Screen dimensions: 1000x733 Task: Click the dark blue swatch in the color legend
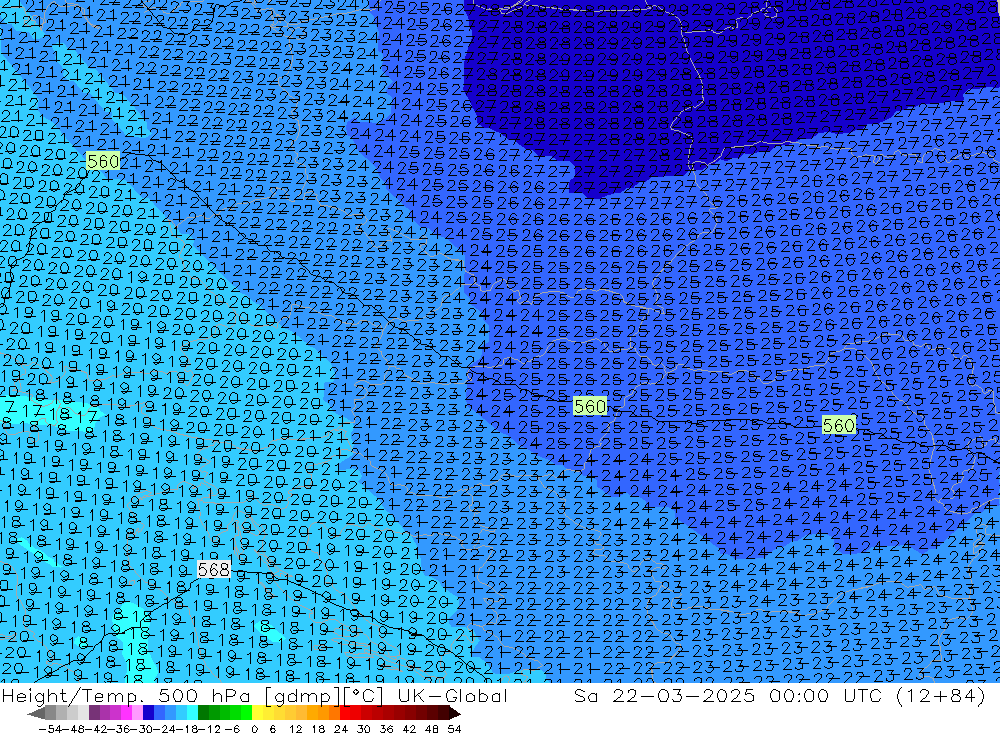point(148,714)
